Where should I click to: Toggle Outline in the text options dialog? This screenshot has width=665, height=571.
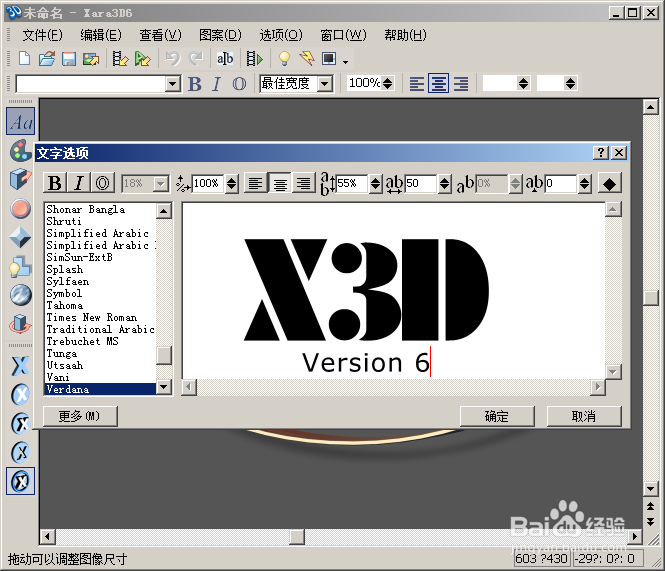102,184
